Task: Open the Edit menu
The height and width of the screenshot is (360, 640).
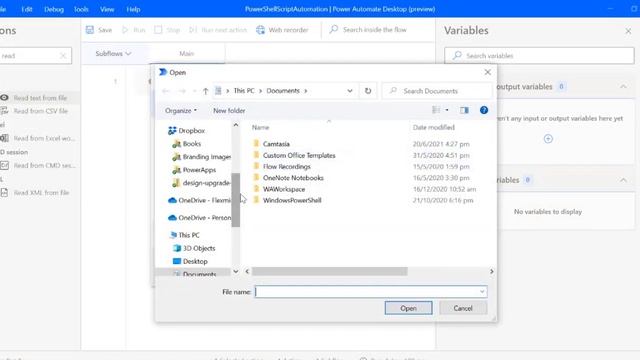Action: (27, 9)
